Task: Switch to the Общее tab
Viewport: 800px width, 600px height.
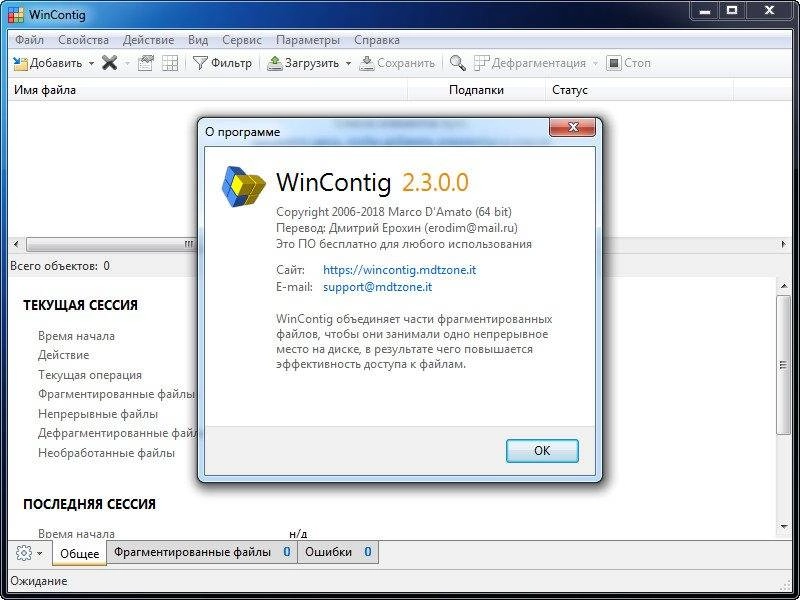Action: [x=79, y=554]
